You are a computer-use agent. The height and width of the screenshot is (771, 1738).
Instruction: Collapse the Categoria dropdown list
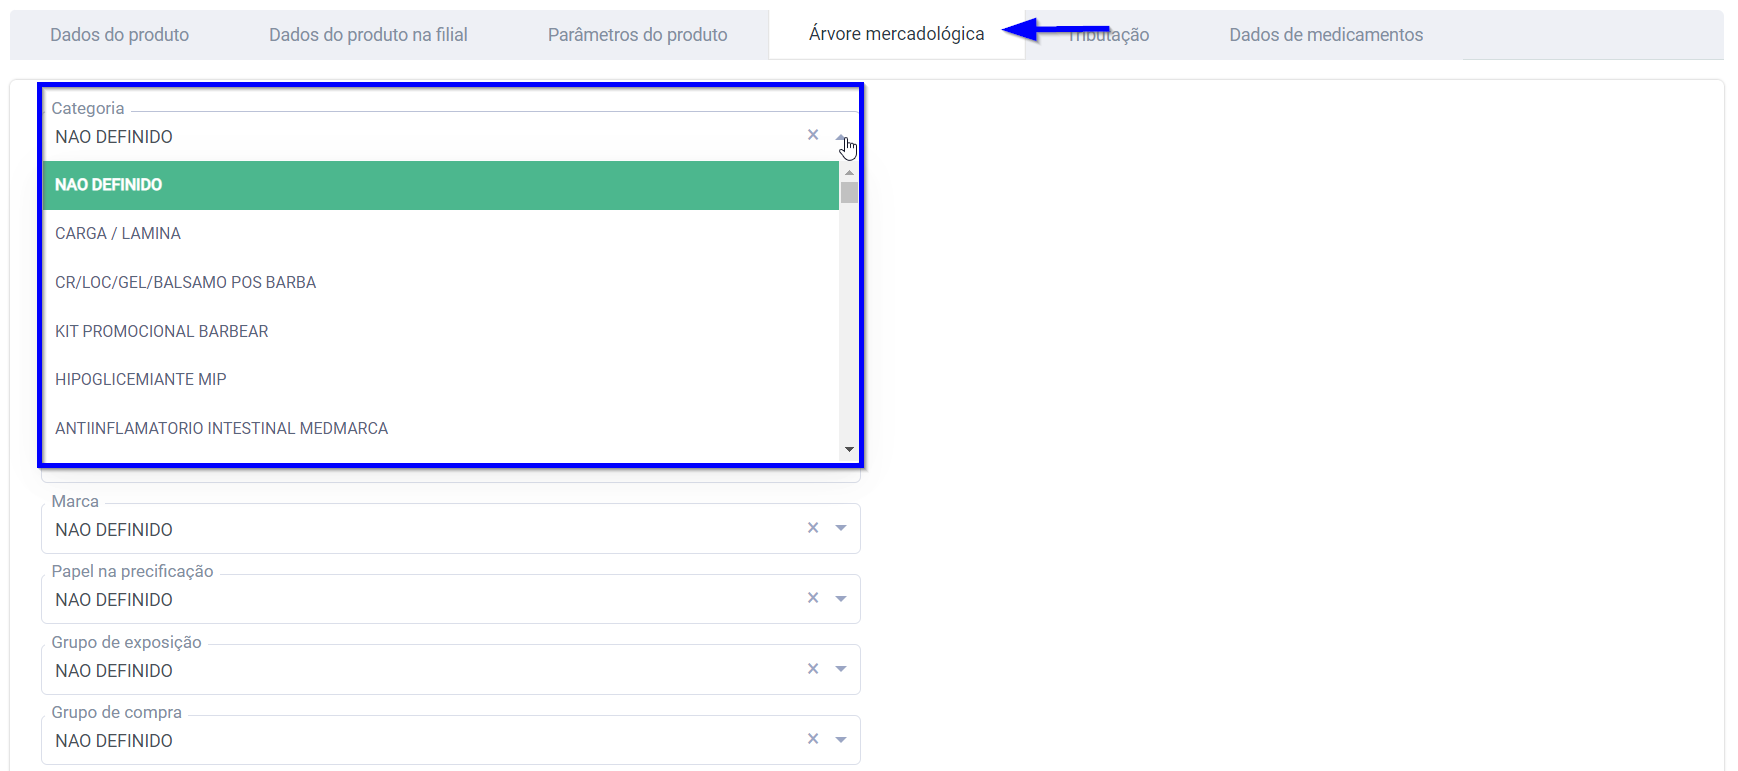pos(841,136)
